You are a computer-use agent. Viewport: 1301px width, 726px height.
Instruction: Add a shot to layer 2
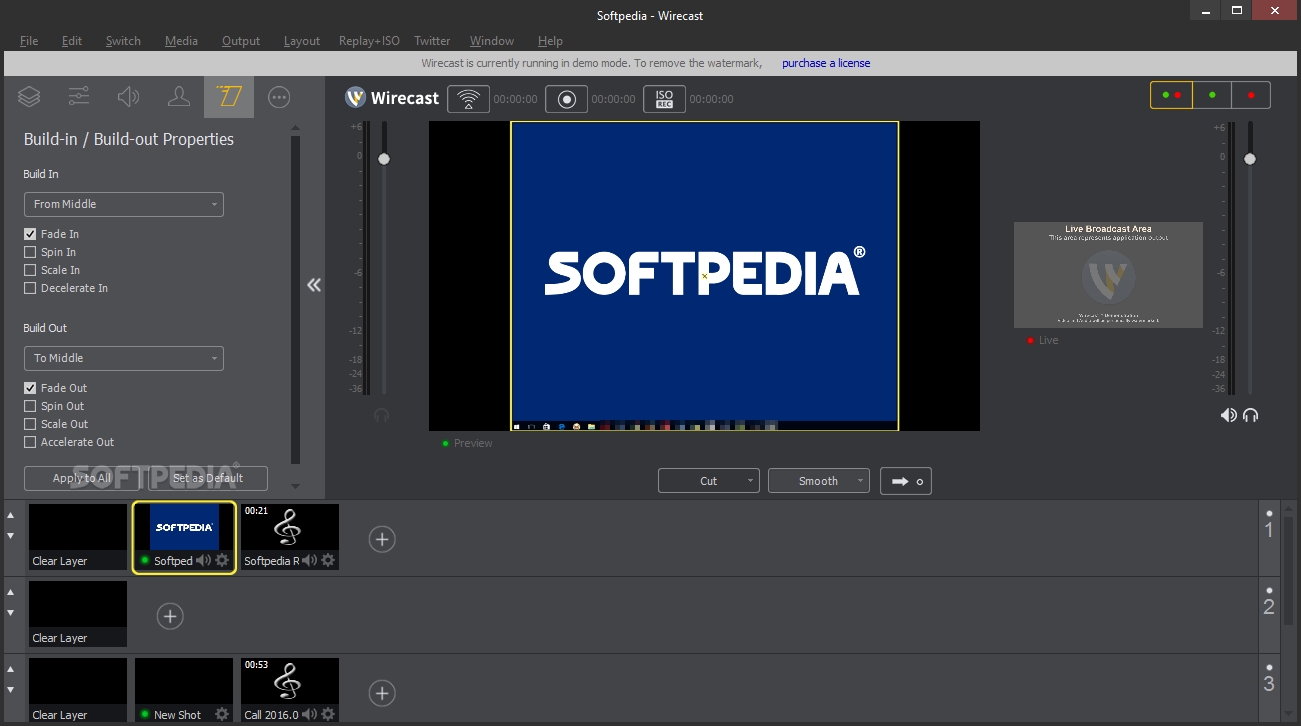tap(170, 616)
